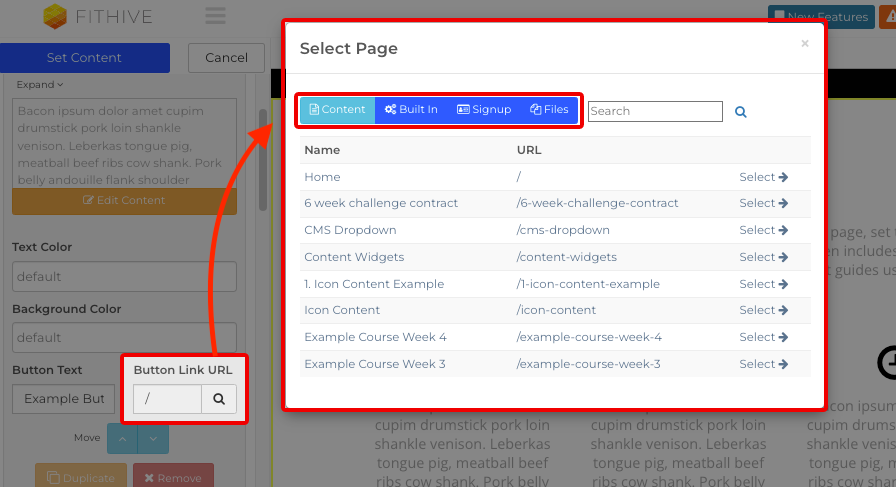Move widget down with the down arrow
Screen dimensions: 896x487
pos(153,438)
